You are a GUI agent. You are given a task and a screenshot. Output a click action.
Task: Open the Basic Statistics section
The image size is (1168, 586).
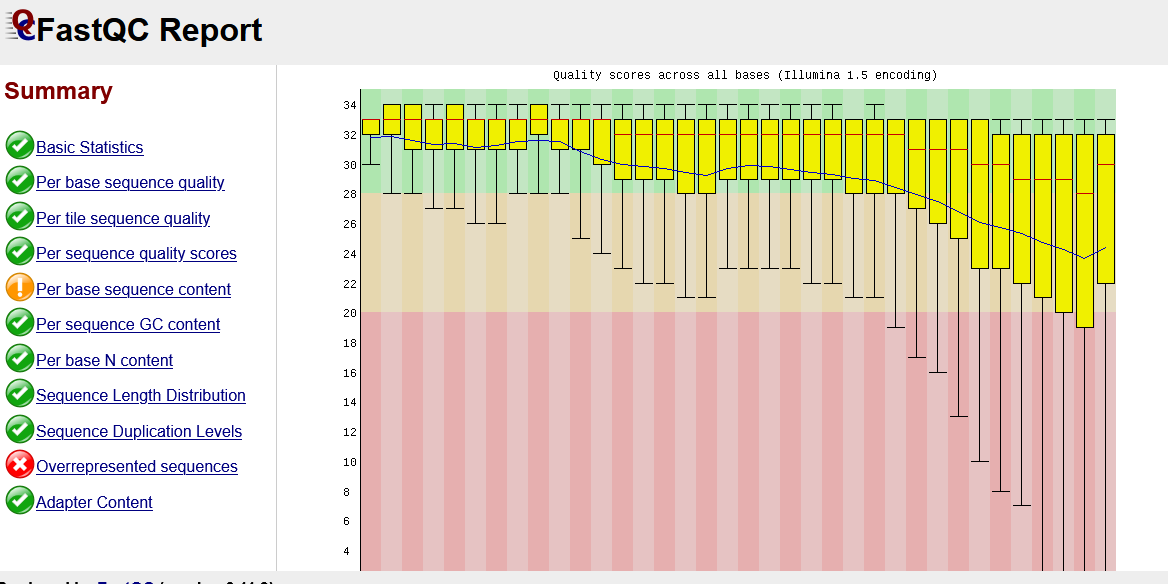coord(90,146)
